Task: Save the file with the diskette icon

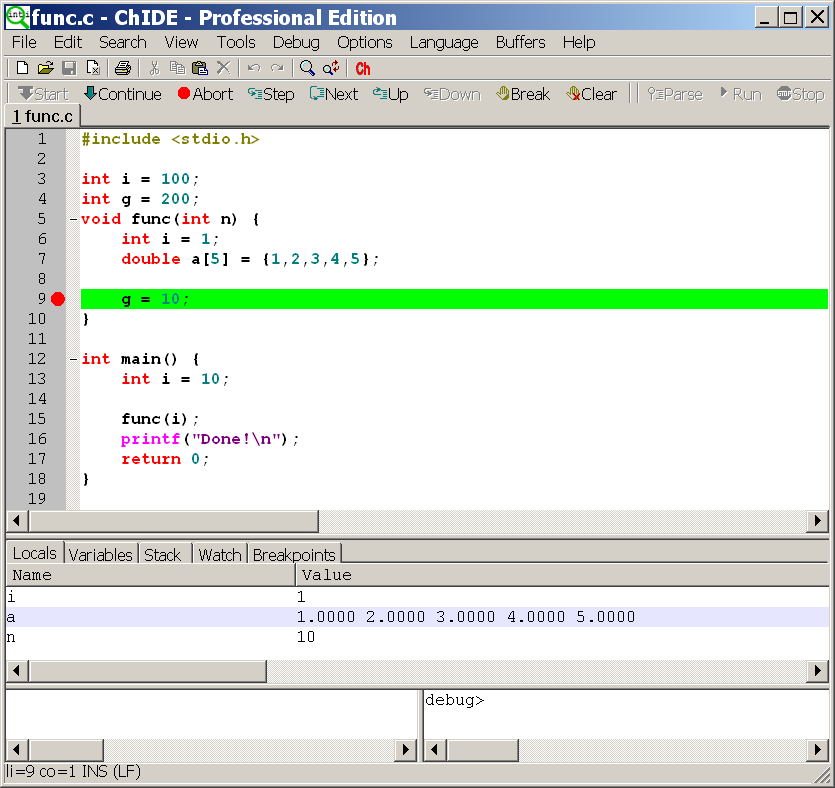Action: [x=69, y=67]
